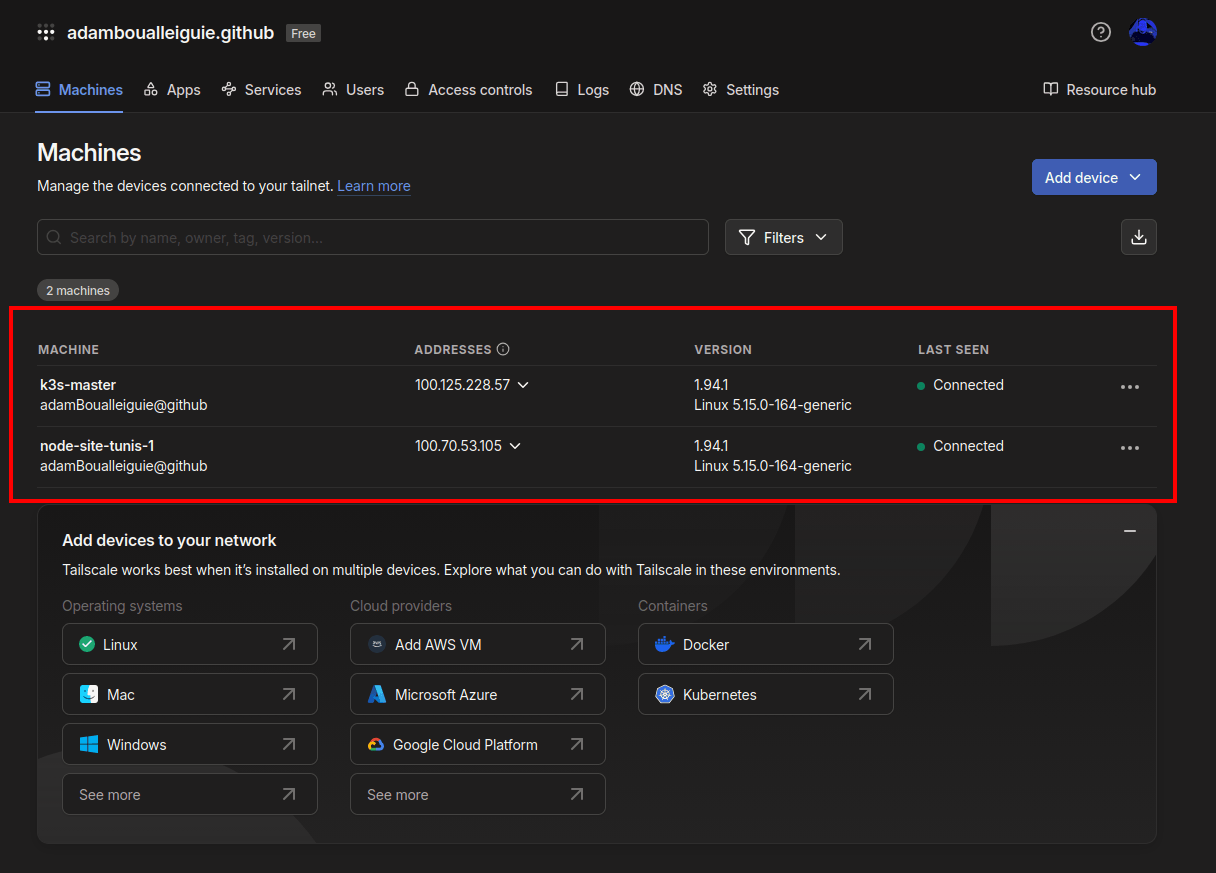Click the arrow icon on Add AWS VM card
This screenshot has height=873, width=1216.
click(577, 644)
